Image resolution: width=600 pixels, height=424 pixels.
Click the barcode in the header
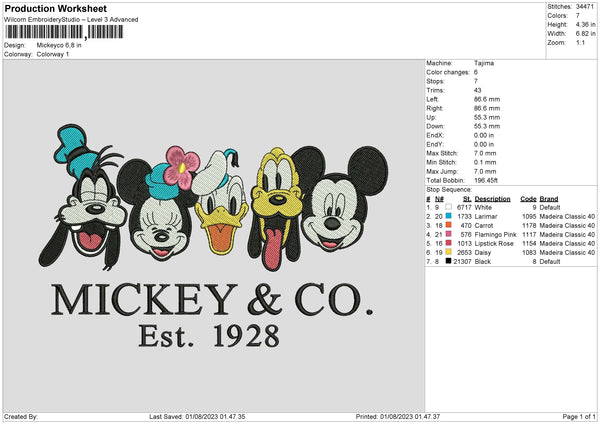64,32
